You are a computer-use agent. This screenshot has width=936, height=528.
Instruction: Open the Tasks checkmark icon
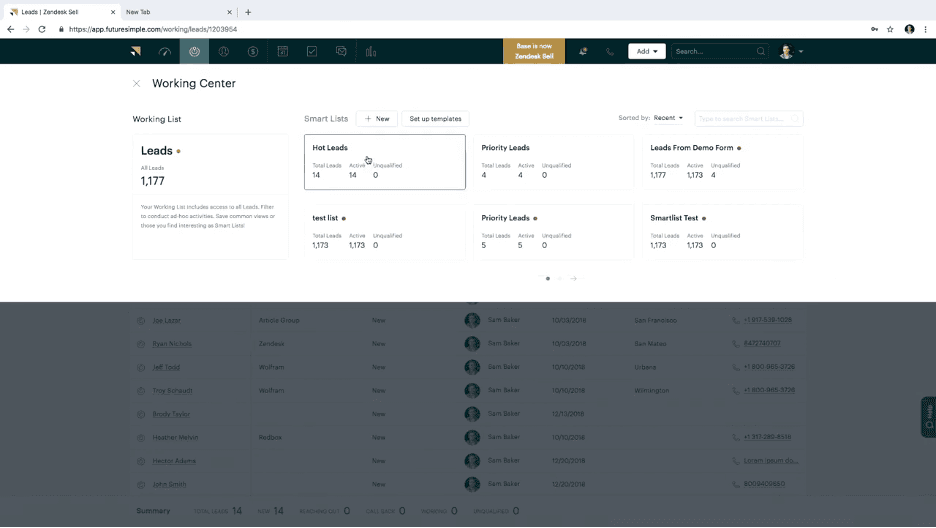click(312, 51)
